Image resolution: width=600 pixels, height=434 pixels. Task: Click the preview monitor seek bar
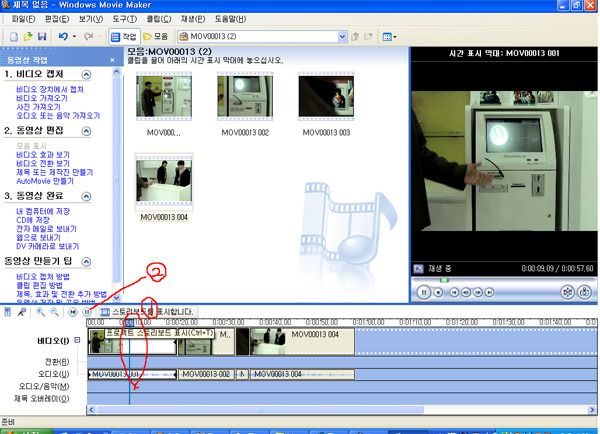[x=503, y=281]
